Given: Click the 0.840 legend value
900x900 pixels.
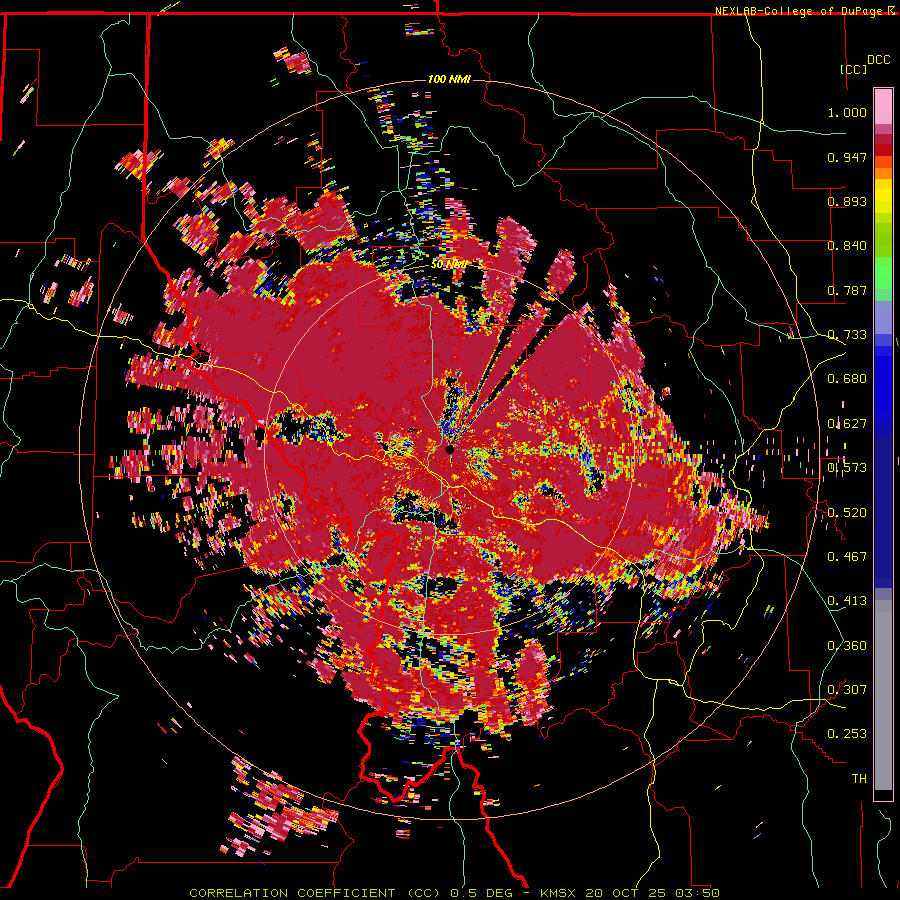Looking at the screenshot, I should 847,245.
